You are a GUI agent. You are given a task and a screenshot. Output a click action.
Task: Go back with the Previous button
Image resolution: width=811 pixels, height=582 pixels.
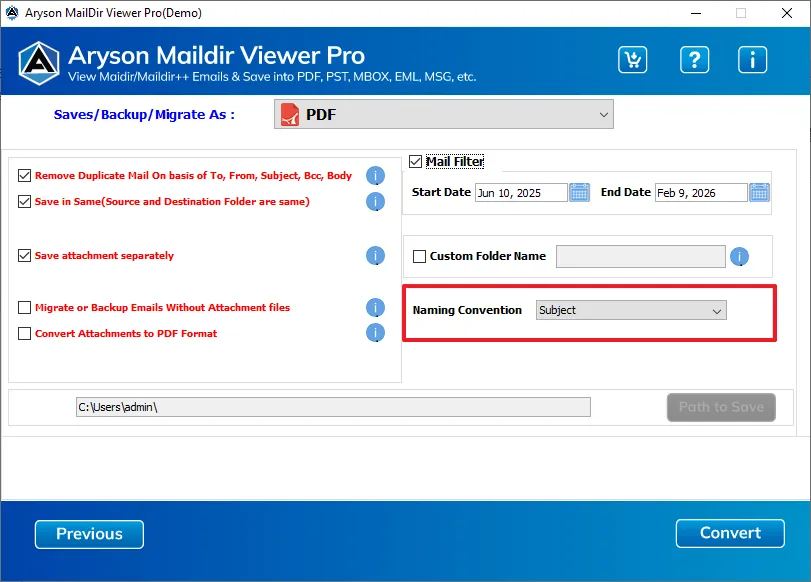click(89, 534)
